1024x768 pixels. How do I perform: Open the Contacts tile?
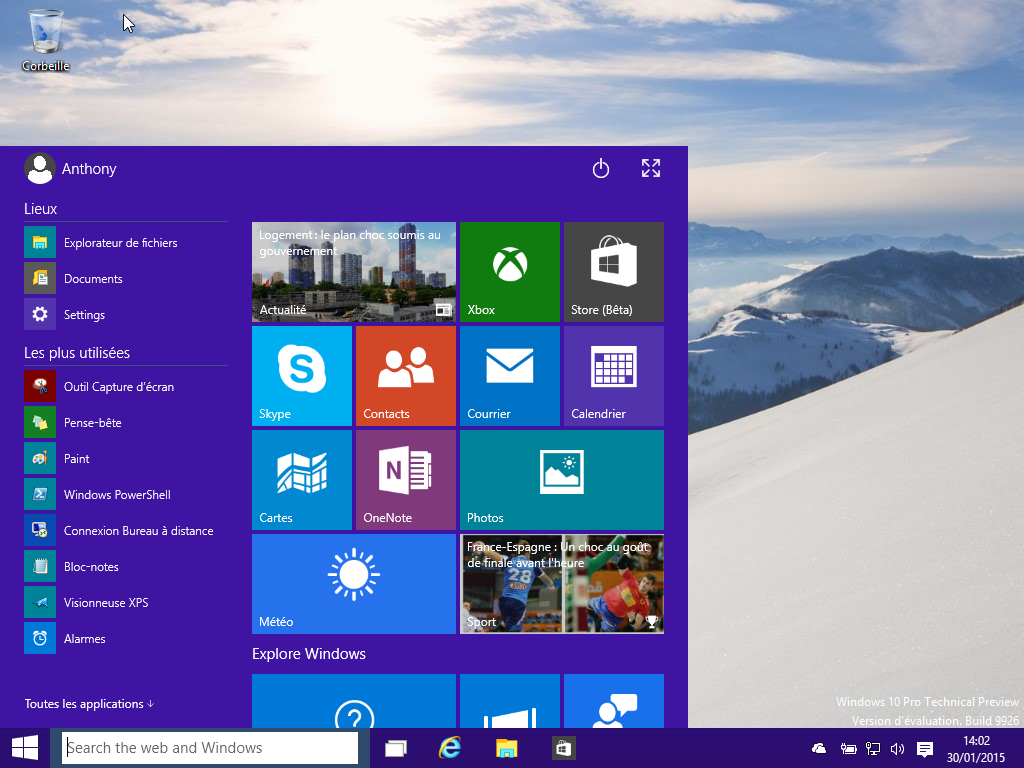click(x=405, y=375)
